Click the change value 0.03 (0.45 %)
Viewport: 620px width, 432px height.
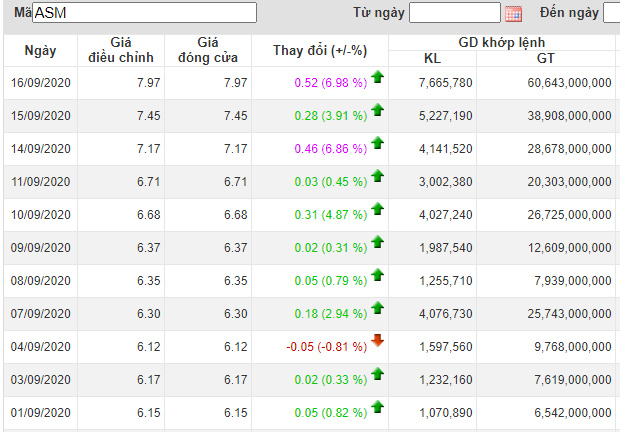point(331,182)
